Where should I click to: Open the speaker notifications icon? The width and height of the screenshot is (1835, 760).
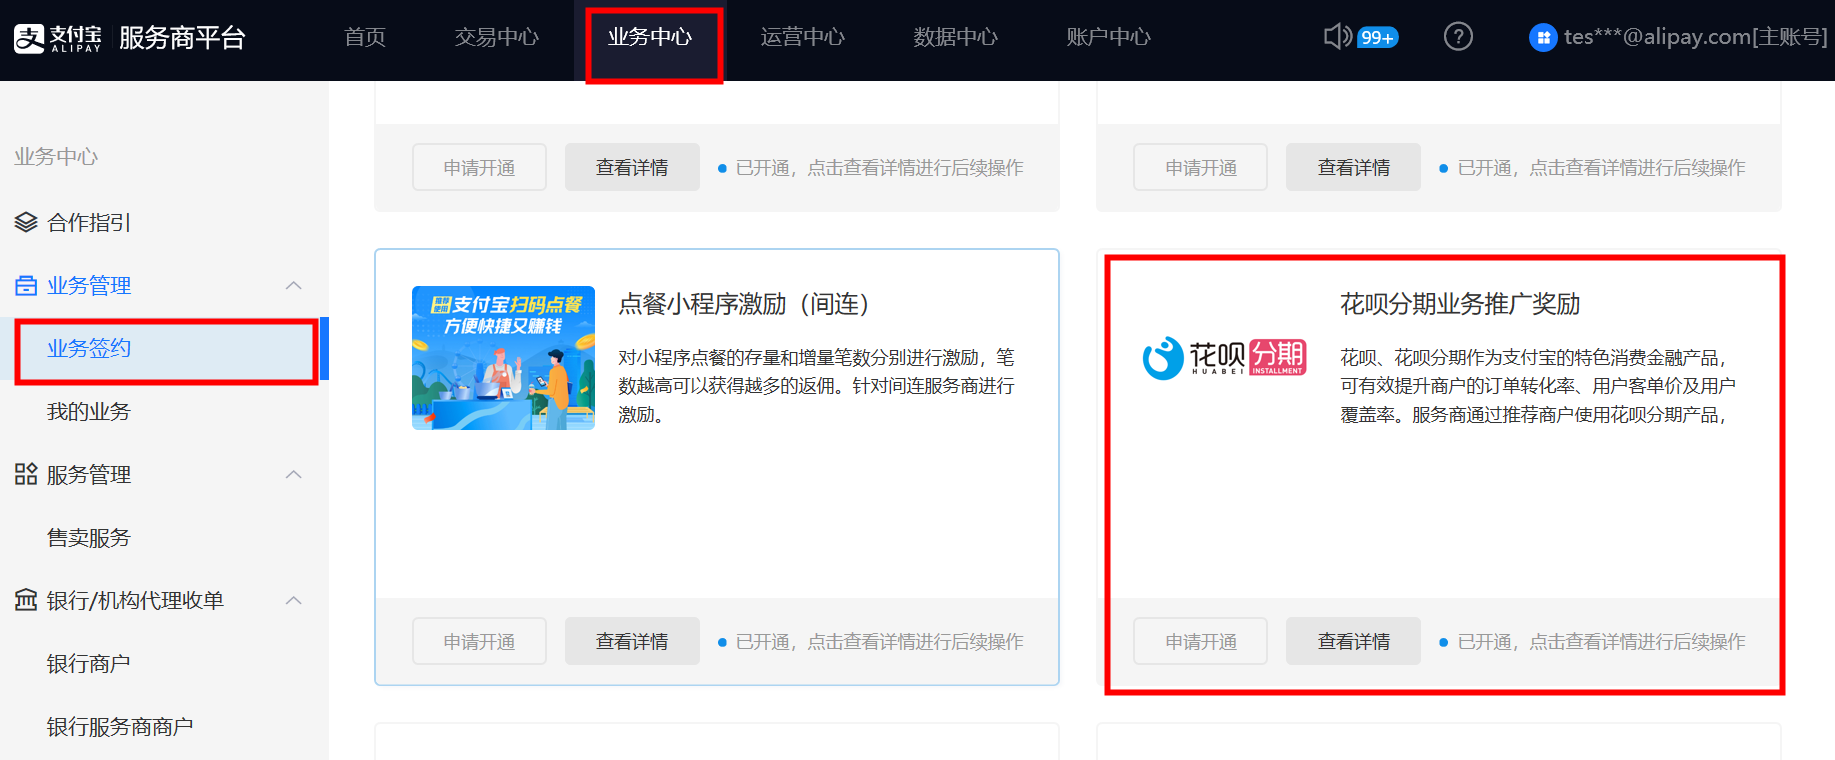point(1337,37)
